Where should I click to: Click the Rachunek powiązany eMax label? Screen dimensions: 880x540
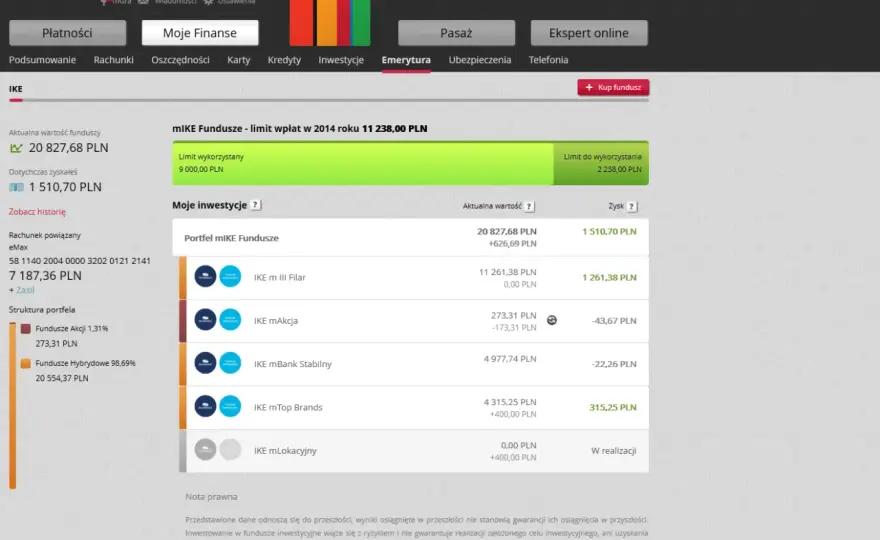point(45,241)
